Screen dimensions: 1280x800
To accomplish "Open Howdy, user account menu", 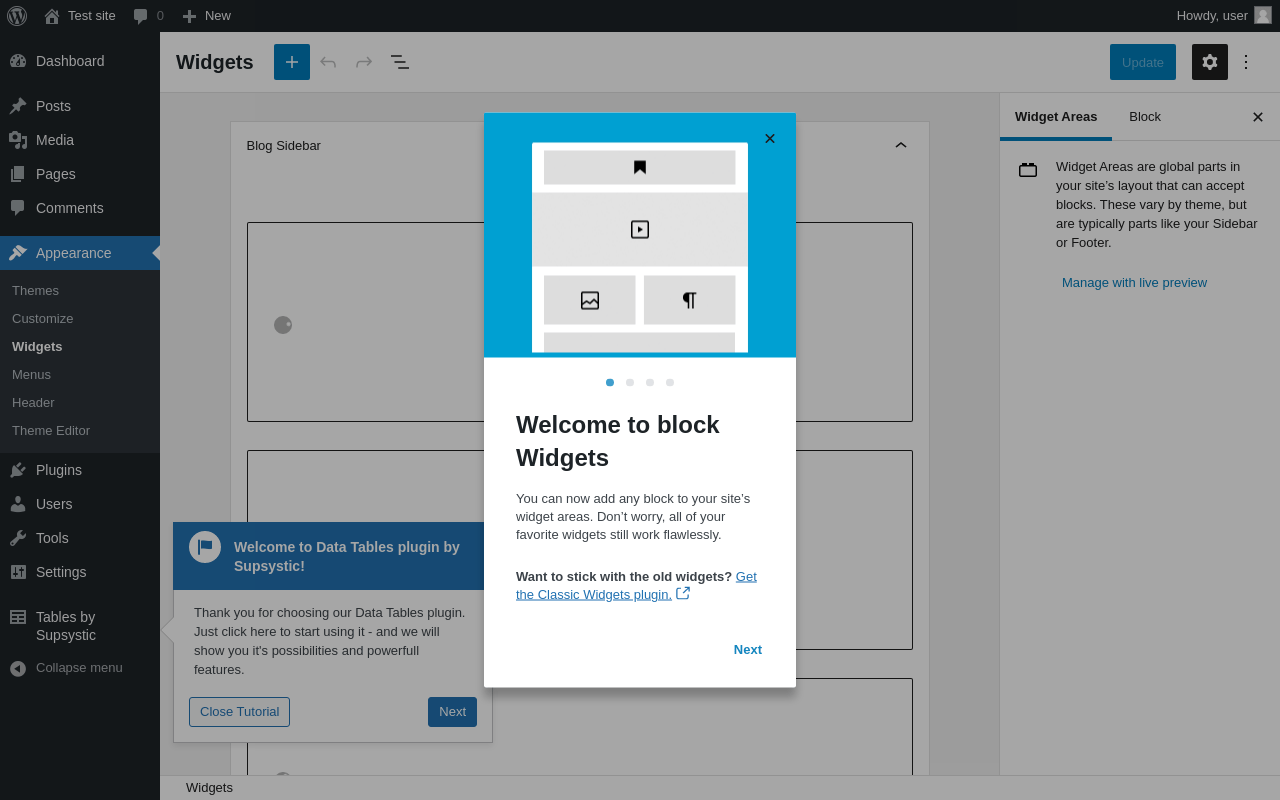I will coord(1224,16).
